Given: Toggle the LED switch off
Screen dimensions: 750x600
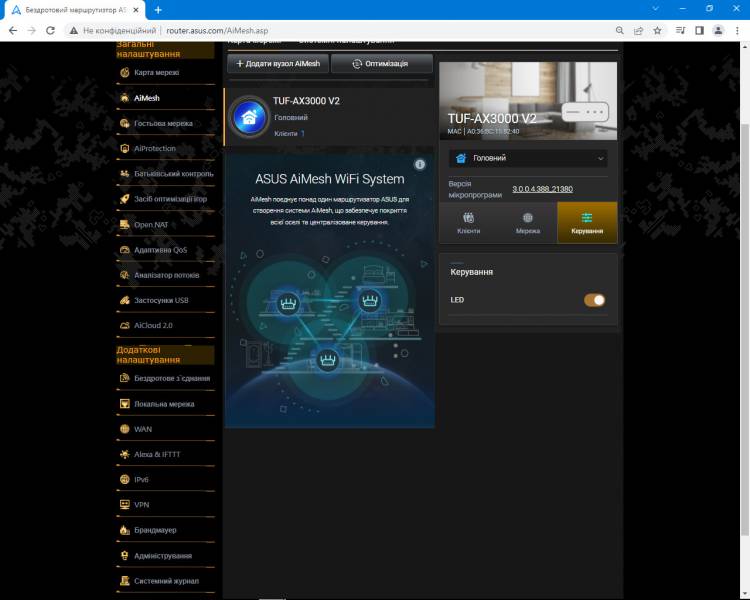Looking at the screenshot, I should [594, 300].
